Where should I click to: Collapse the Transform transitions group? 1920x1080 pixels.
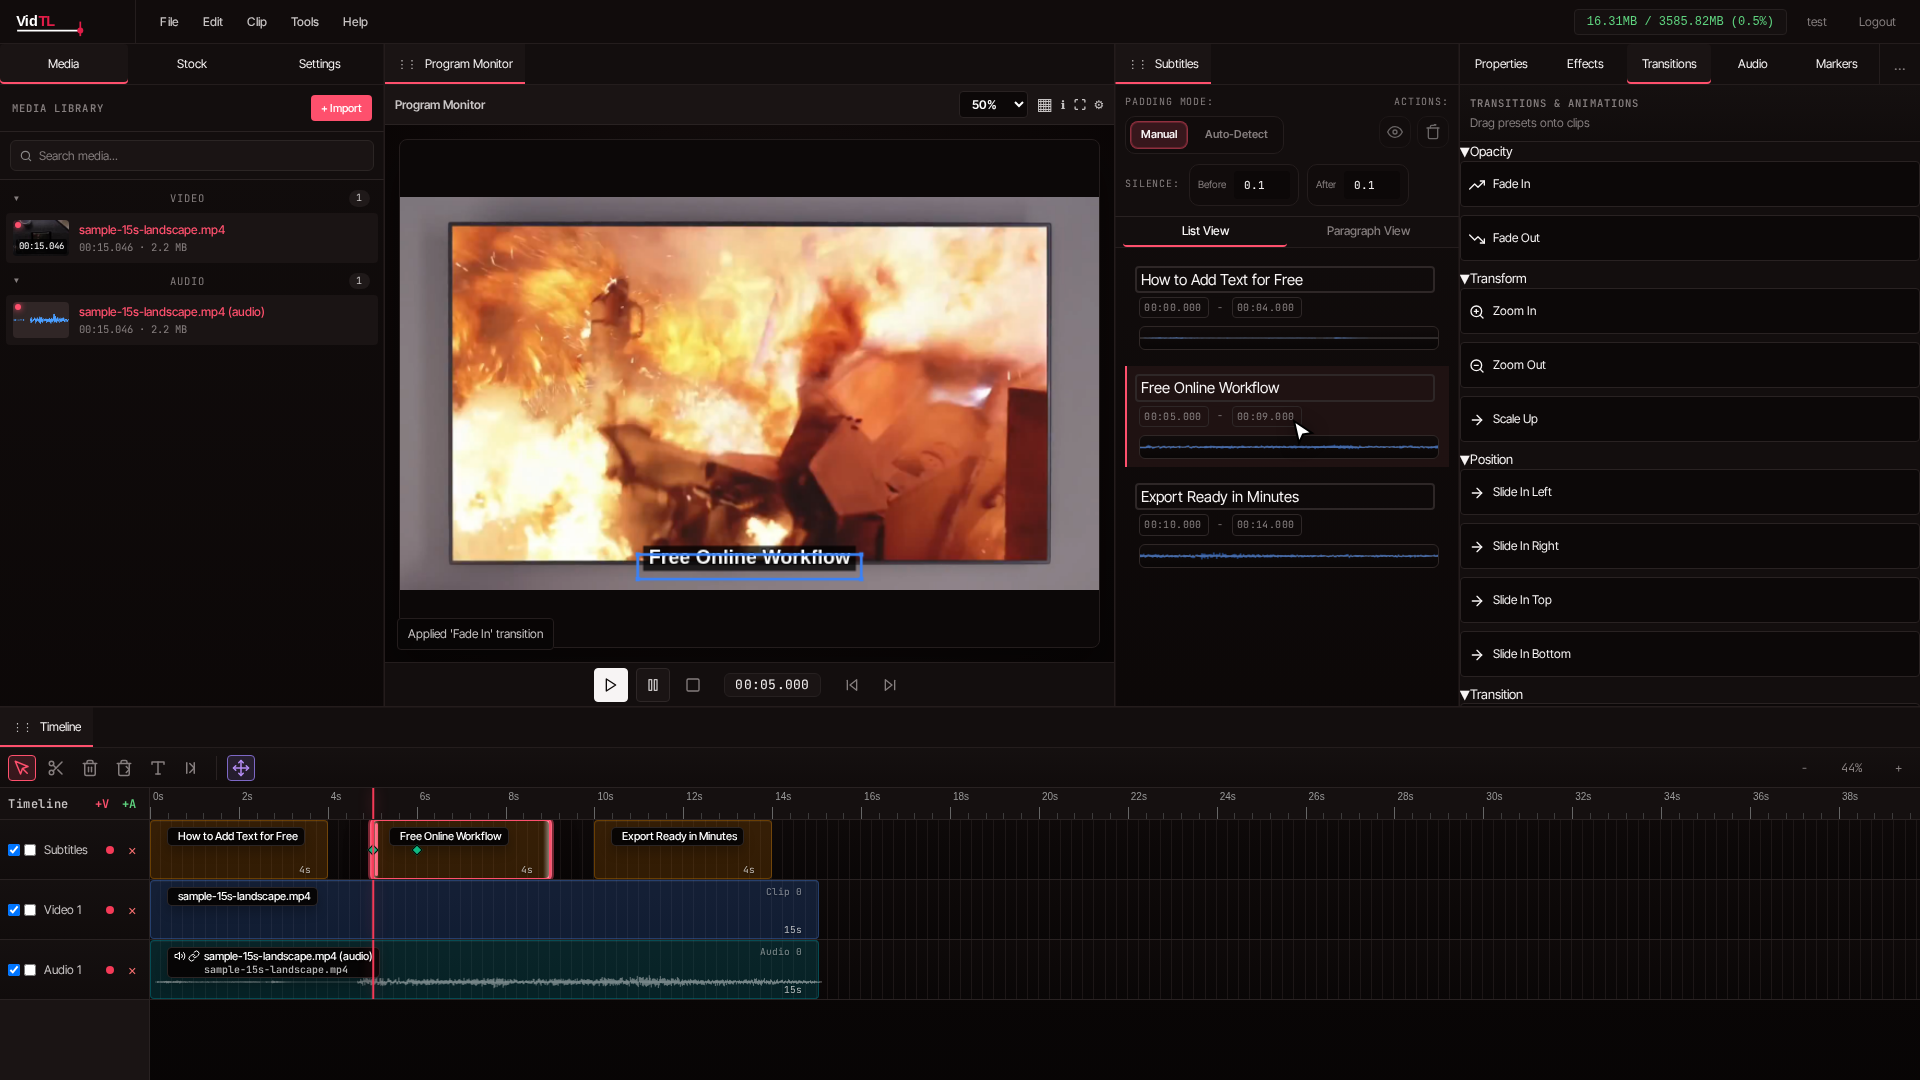pyautogui.click(x=1493, y=279)
